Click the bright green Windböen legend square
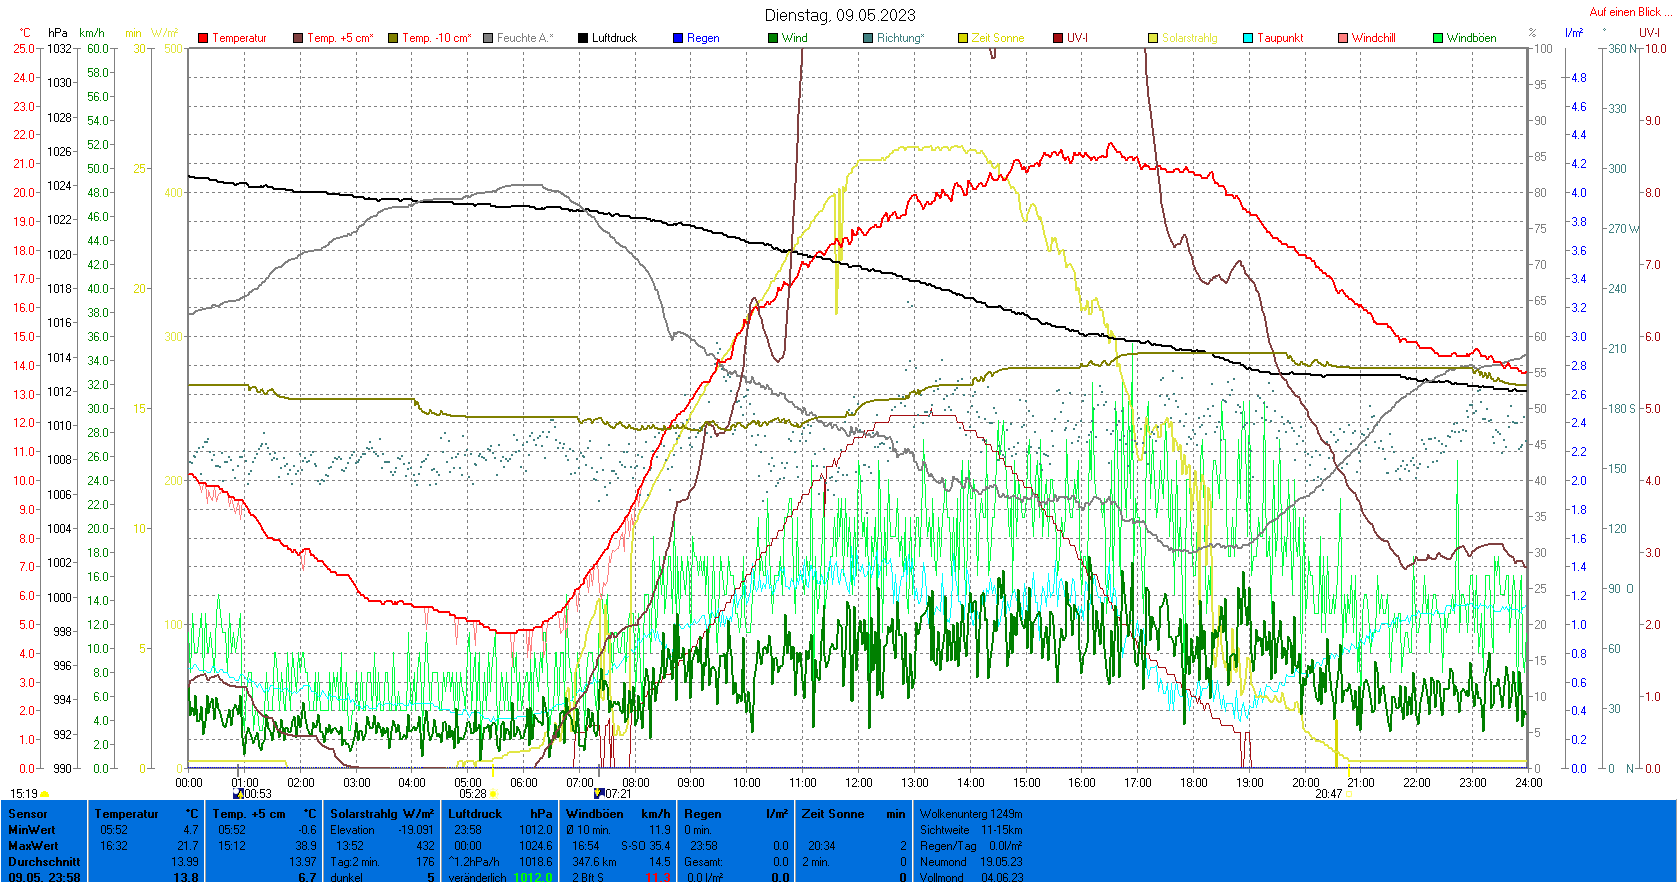The width and height of the screenshot is (1677, 882). pyautogui.click(x=1438, y=38)
